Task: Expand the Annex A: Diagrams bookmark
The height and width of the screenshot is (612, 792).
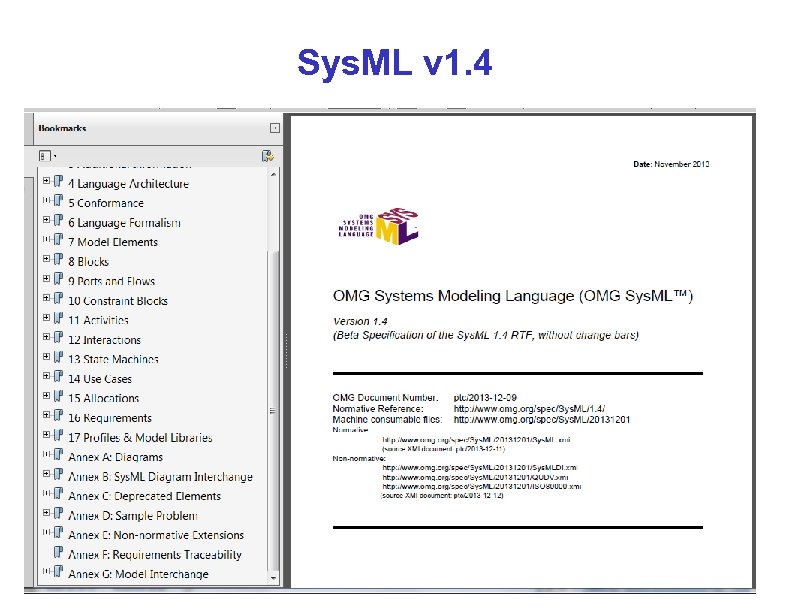Action: click(46, 454)
